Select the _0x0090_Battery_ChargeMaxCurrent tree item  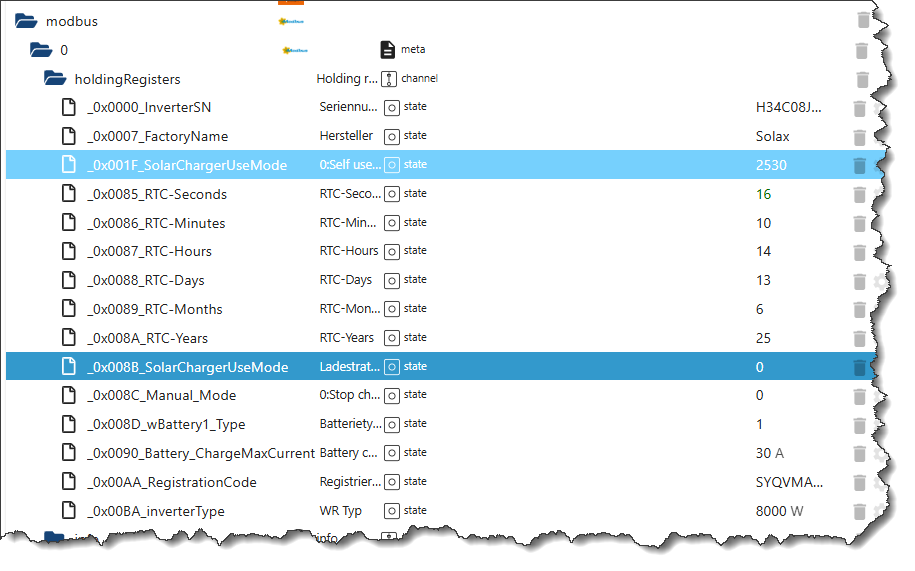pyautogui.click(x=200, y=454)
